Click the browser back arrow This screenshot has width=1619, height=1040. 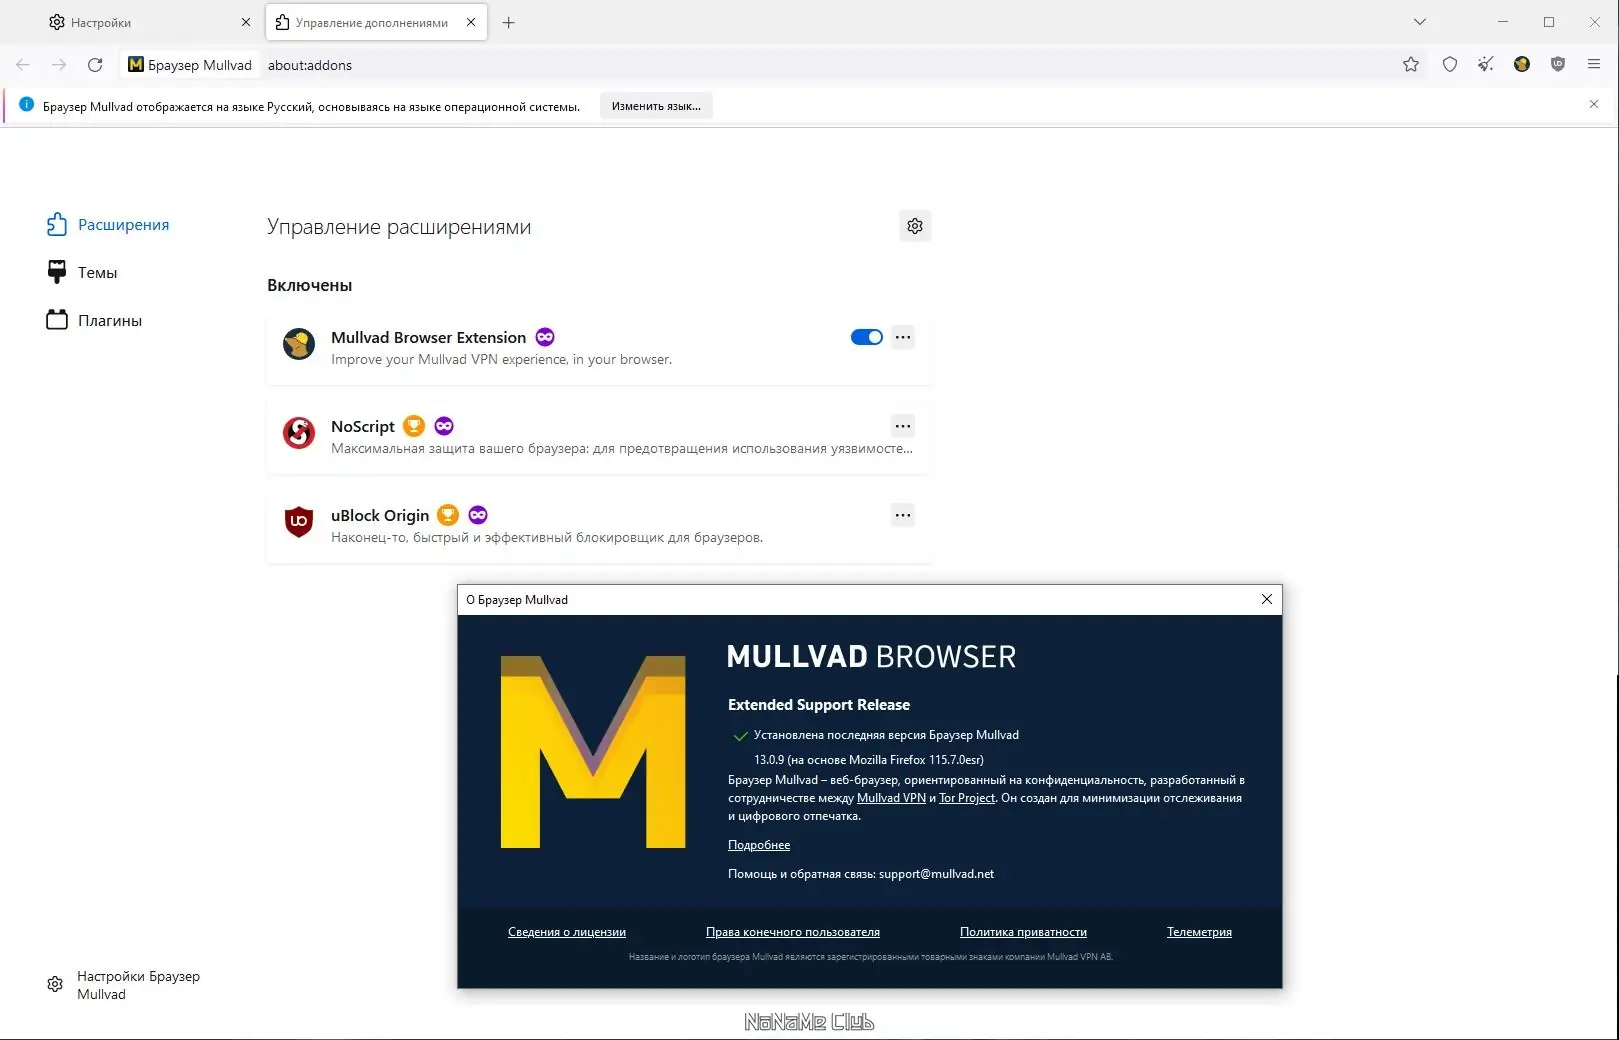[23, 65]
